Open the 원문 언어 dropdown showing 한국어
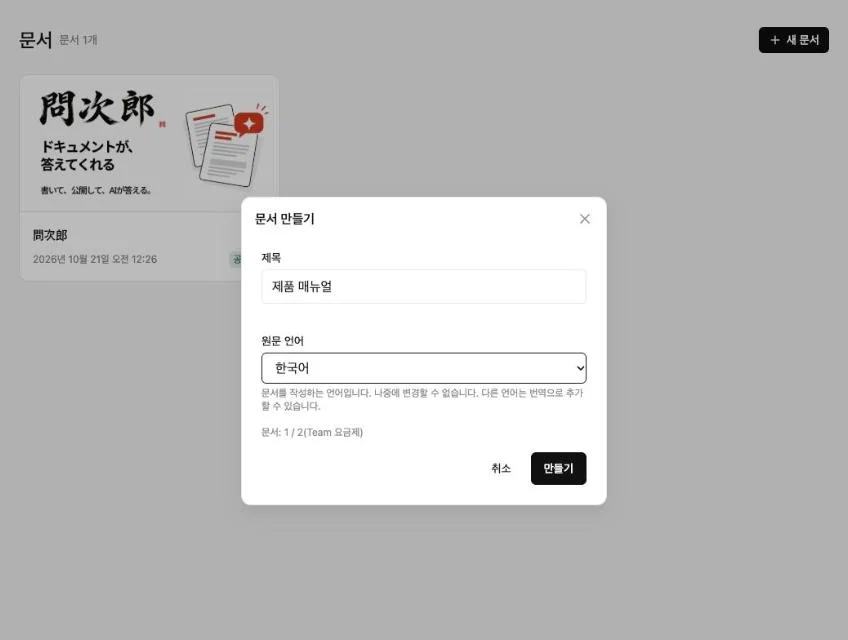 point(423,368)
